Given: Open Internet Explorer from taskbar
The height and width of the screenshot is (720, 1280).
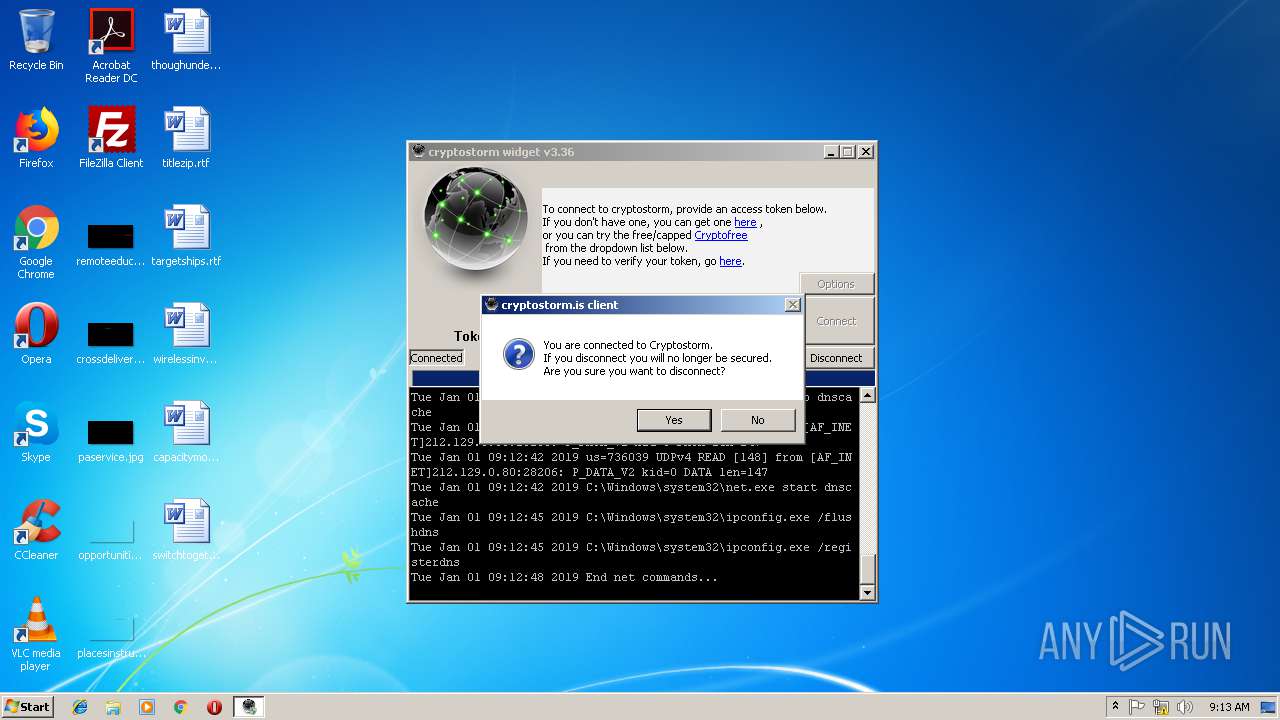Looking at the screenshot, I should pyautogui.click(x=80, y=707).
